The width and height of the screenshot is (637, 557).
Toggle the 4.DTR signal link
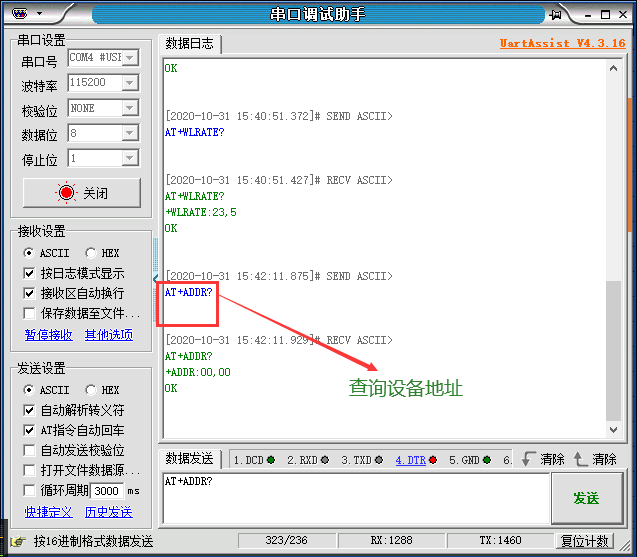(411, 460)
